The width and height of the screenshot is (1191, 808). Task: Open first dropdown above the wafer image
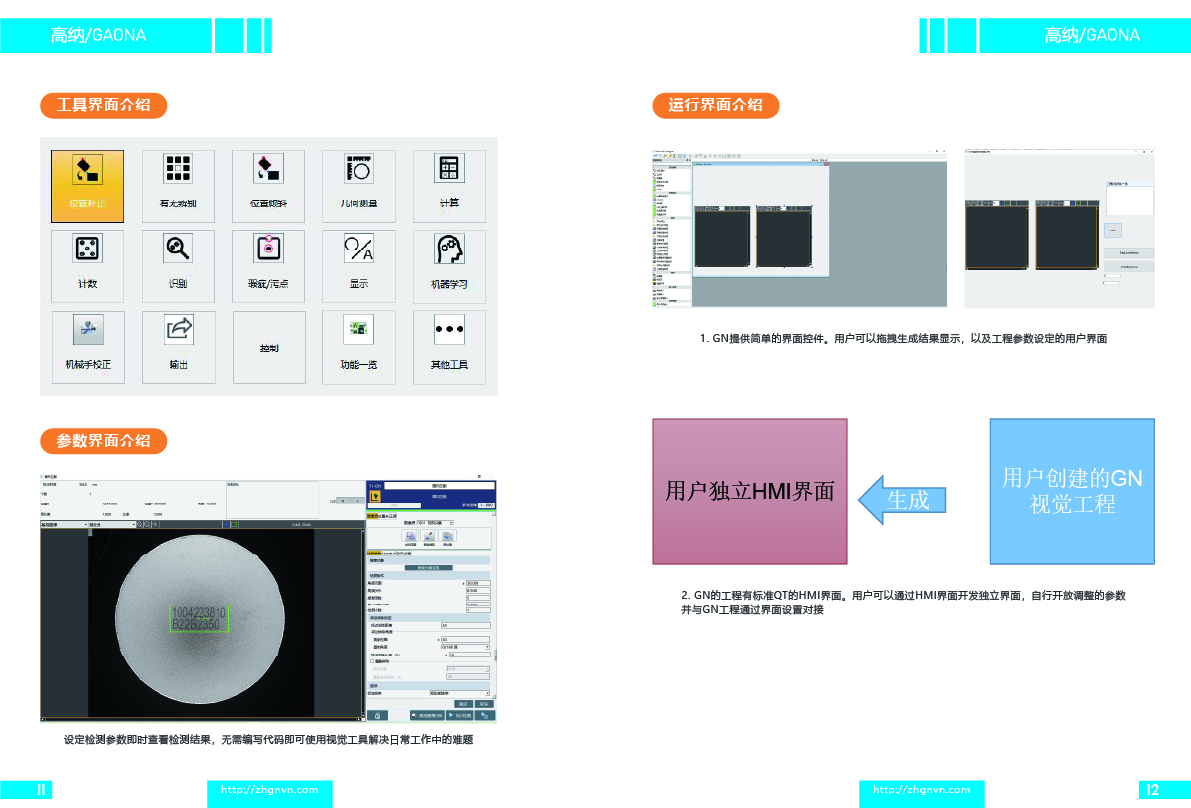[64, 525]
